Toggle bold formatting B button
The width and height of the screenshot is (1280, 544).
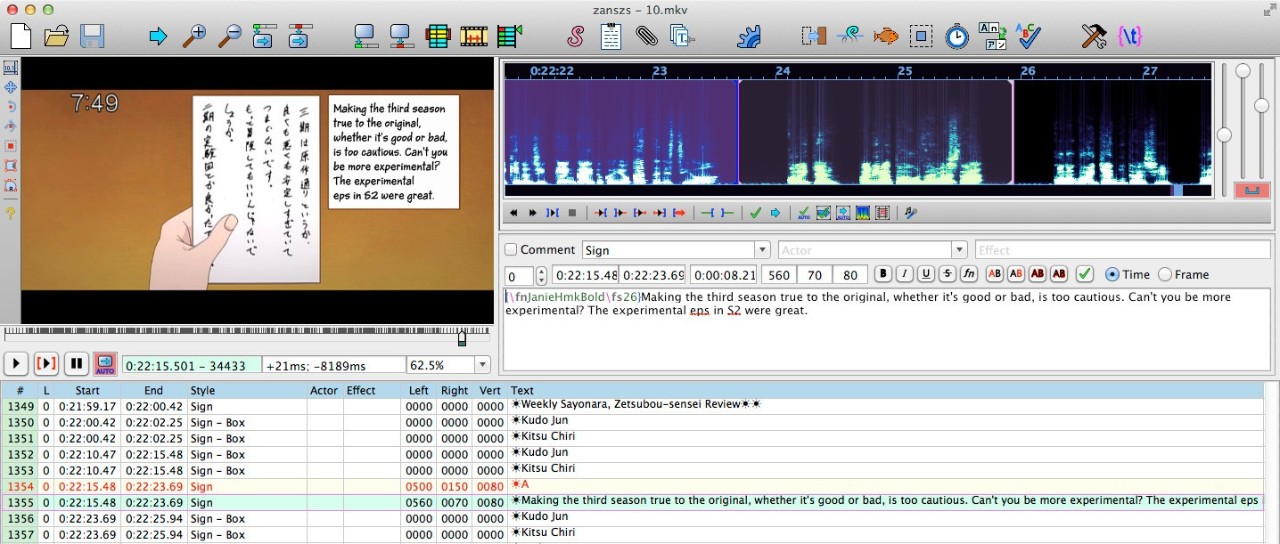pos(883,274)
